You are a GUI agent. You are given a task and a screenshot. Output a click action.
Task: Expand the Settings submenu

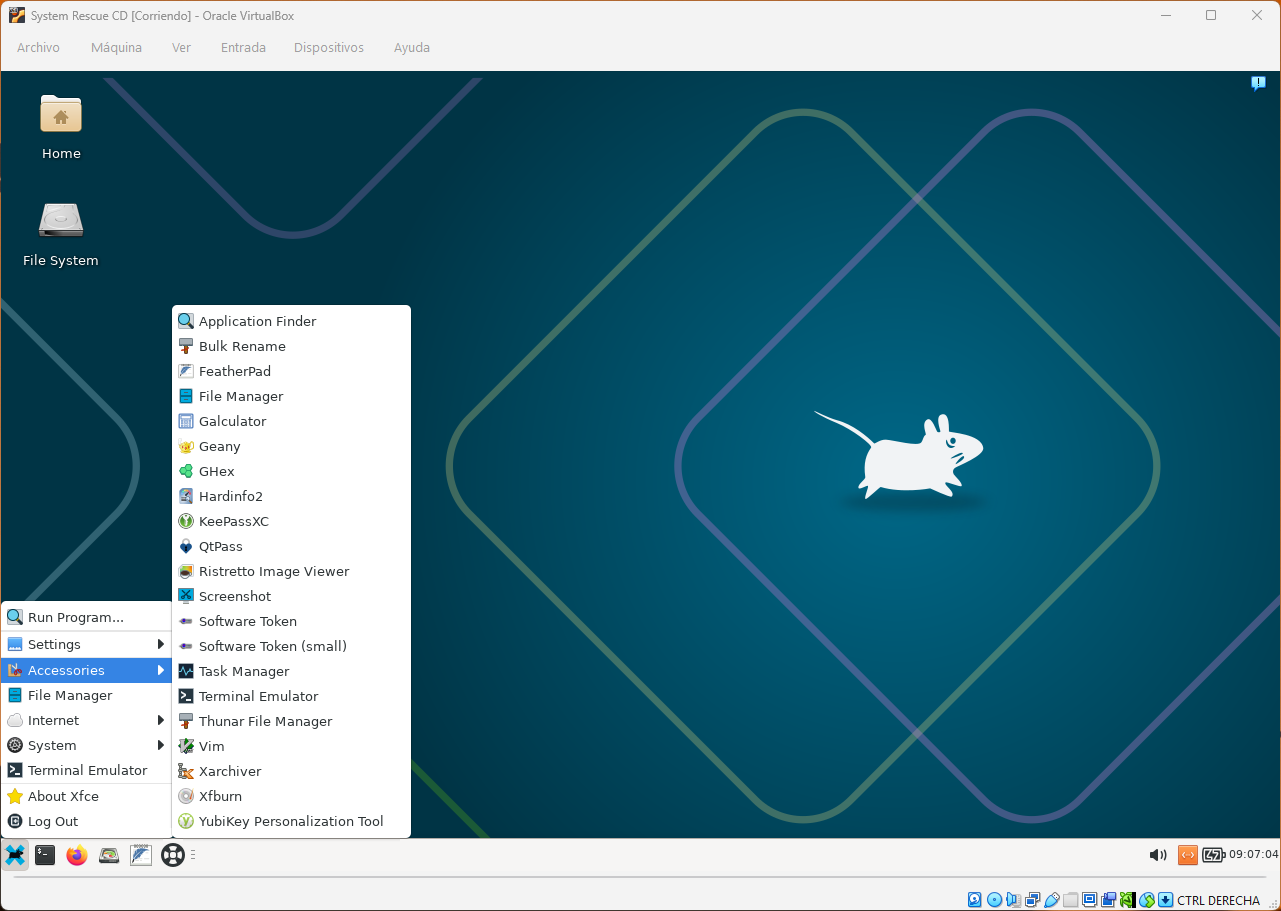(86, 645)
